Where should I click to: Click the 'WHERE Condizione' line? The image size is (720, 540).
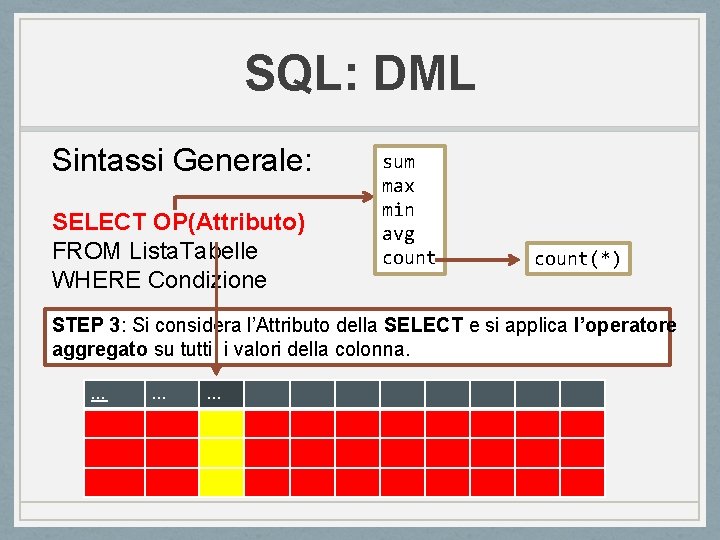pyautogui.click(x=159, y=280)
